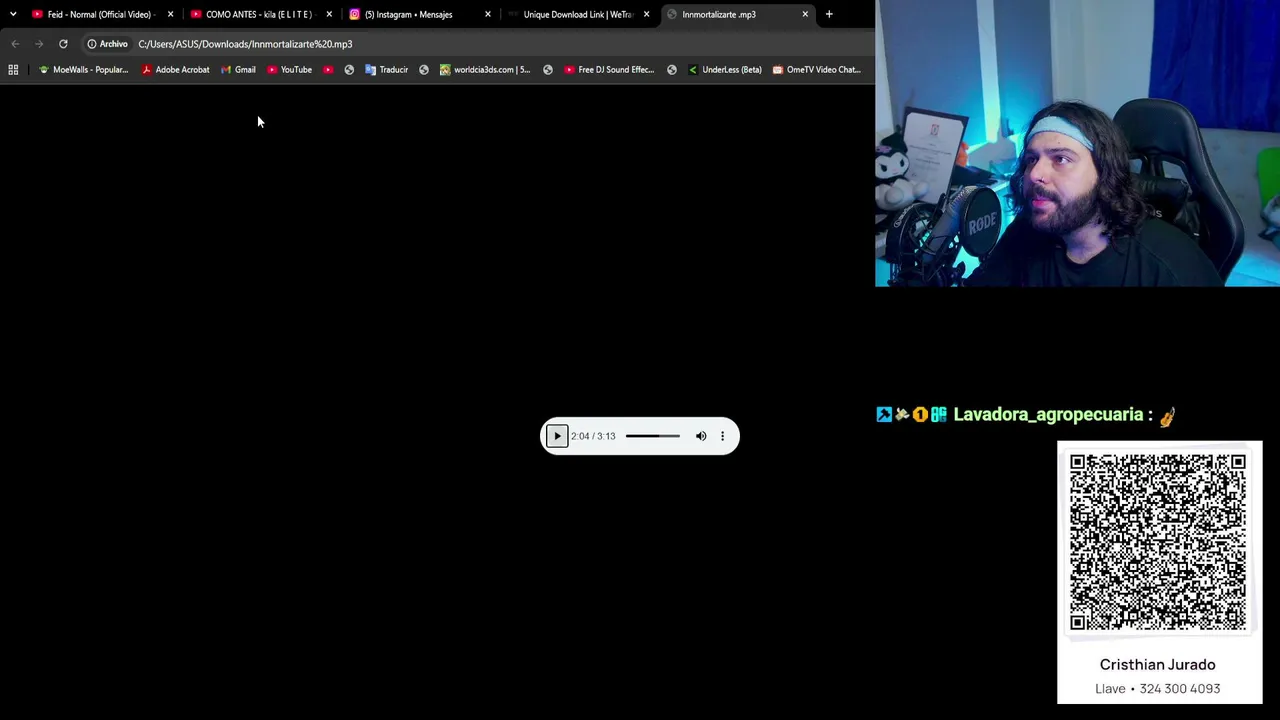Open the globe bookmark just before Traducir
Viewport: 1280px width, 720px height.
coord(349,70)
